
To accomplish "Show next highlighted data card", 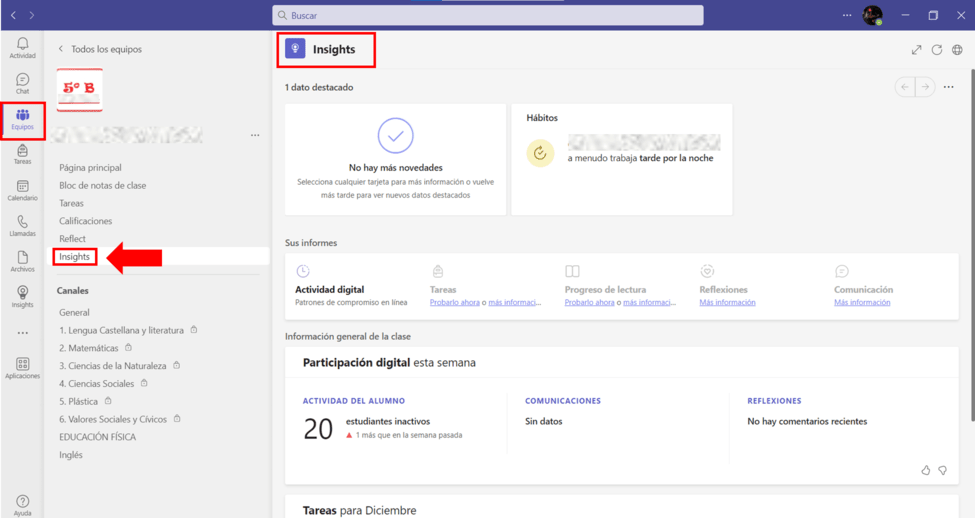I will [925, 87].
